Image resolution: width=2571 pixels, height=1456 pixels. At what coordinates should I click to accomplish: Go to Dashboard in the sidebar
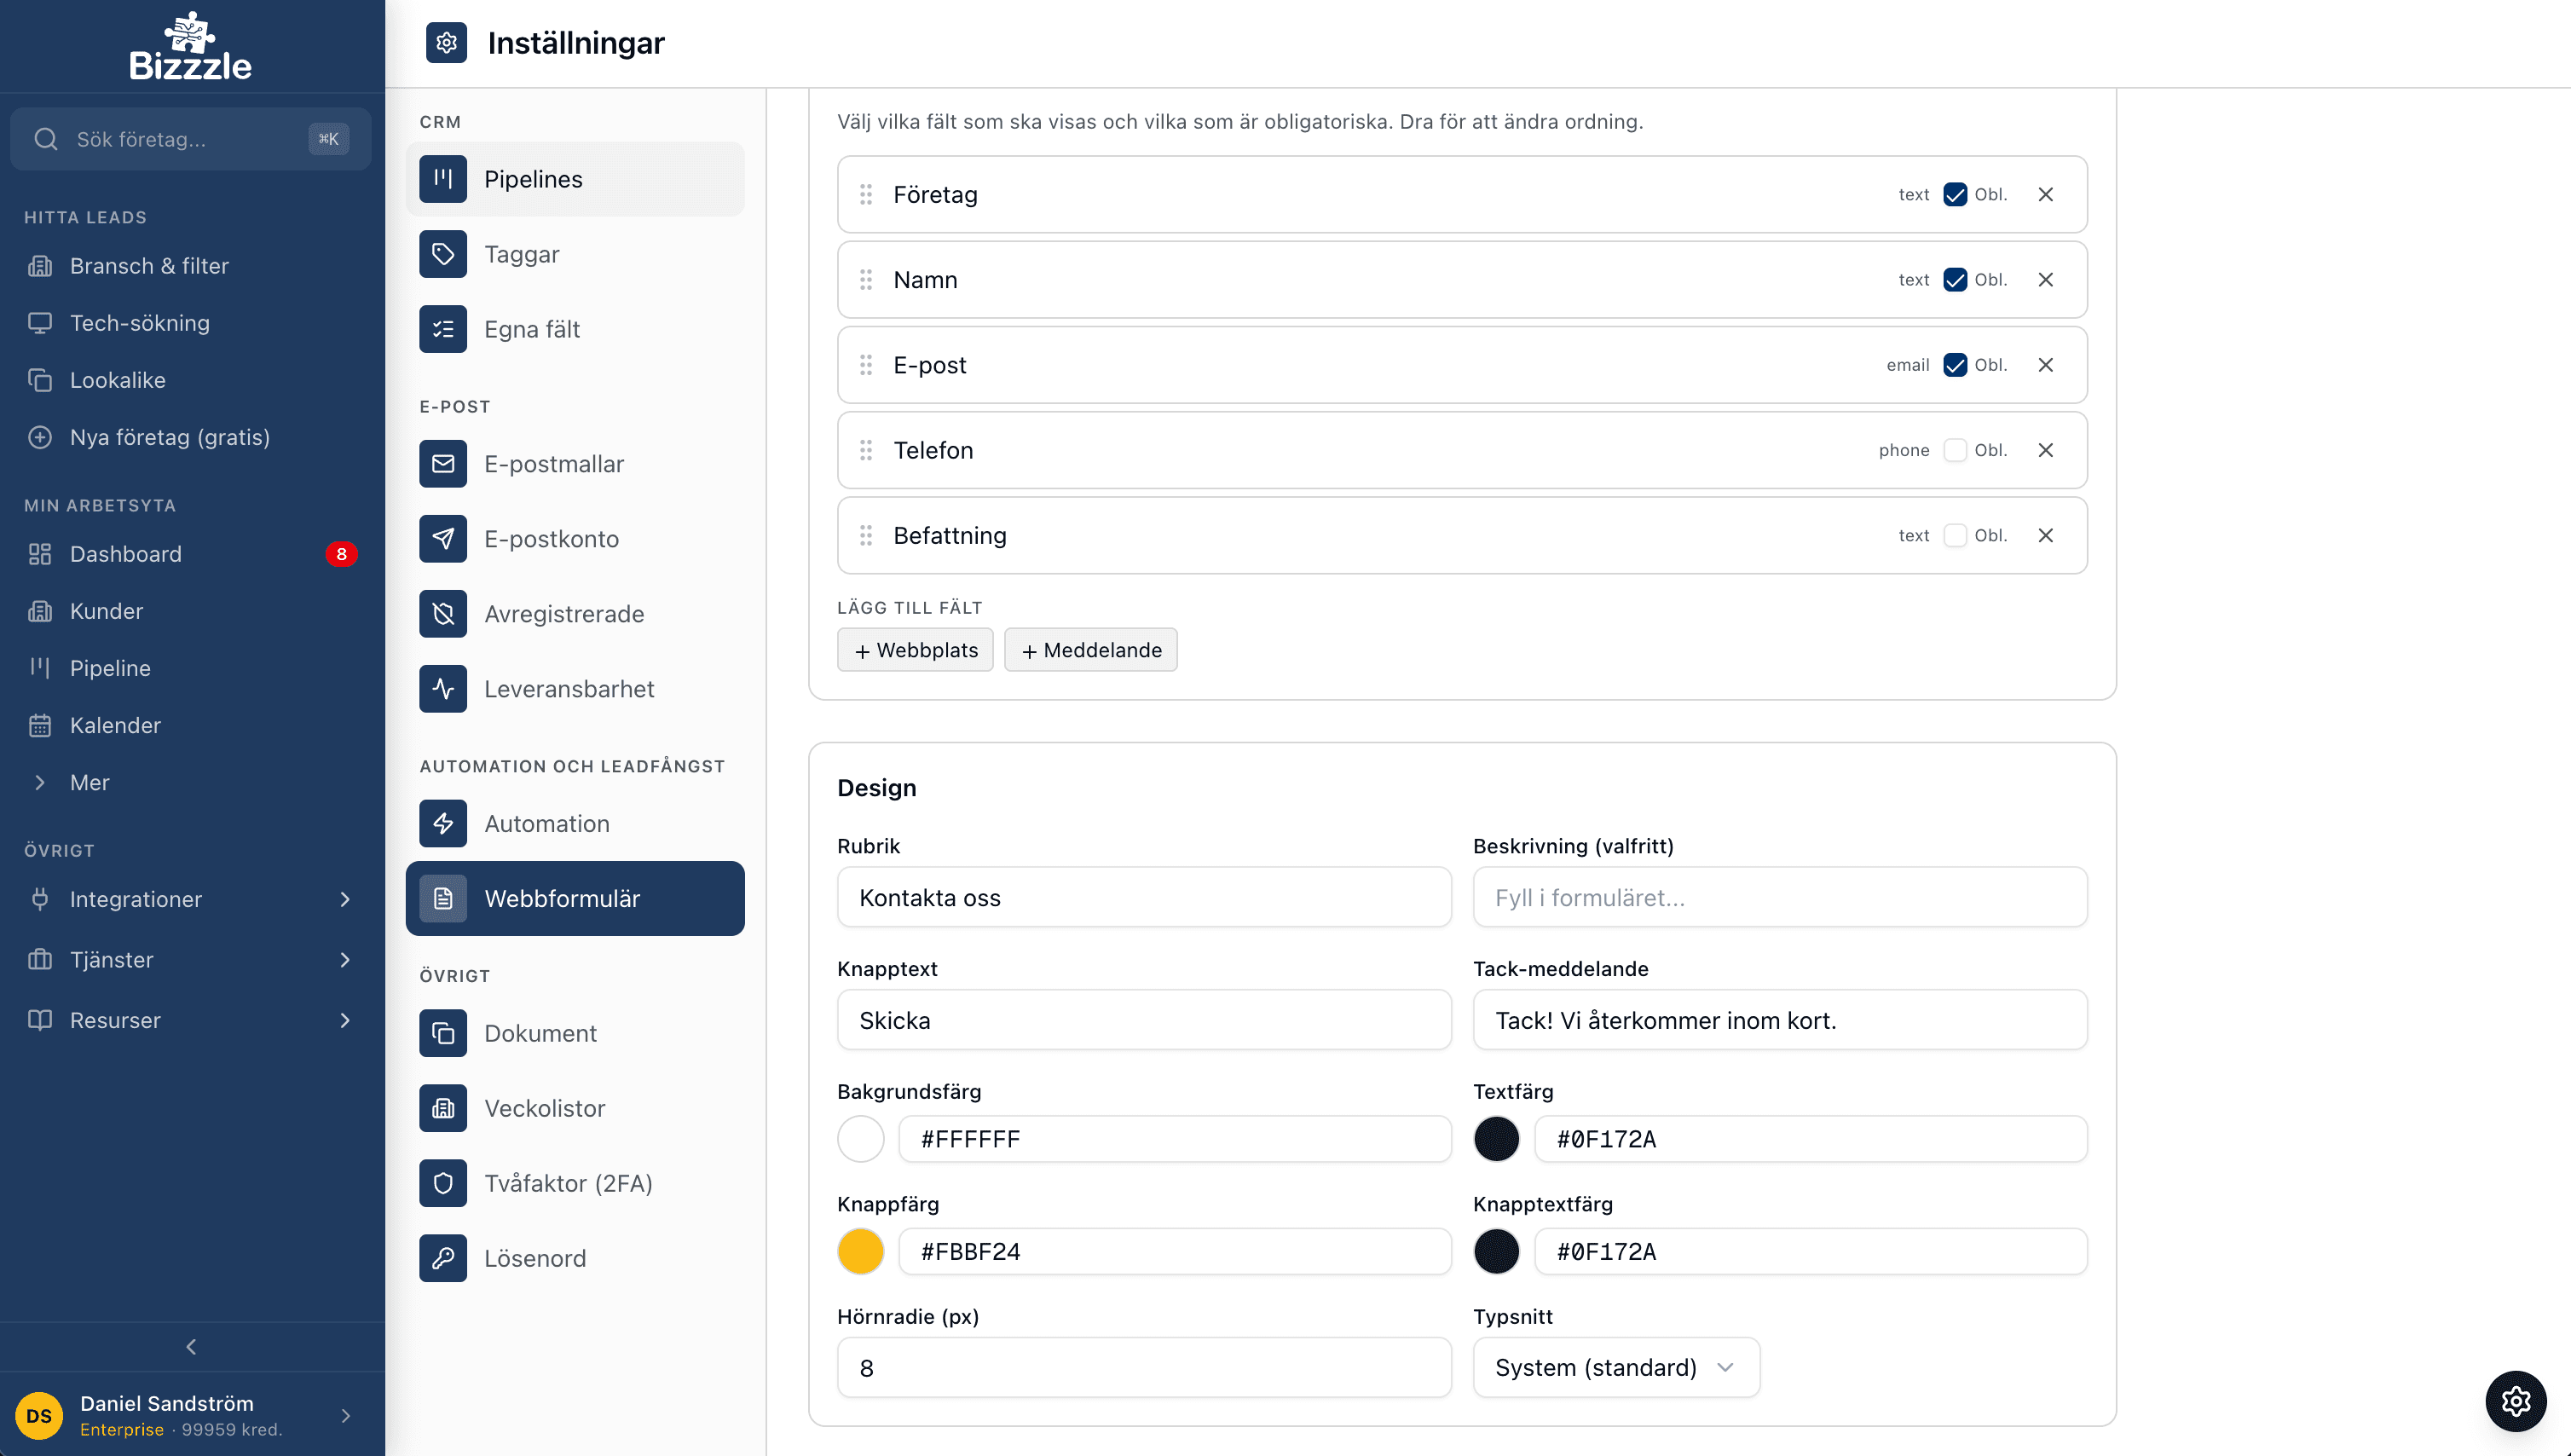(x=126, y=554)
